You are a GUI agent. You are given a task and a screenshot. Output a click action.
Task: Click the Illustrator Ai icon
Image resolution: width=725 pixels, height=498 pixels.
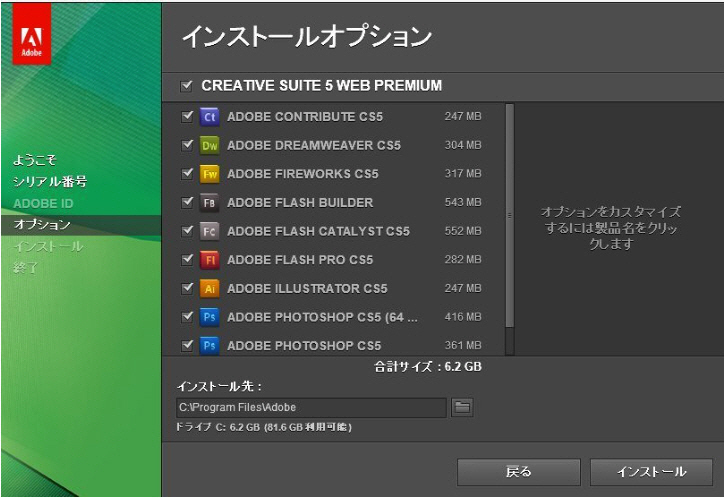(x=209, y=289)
